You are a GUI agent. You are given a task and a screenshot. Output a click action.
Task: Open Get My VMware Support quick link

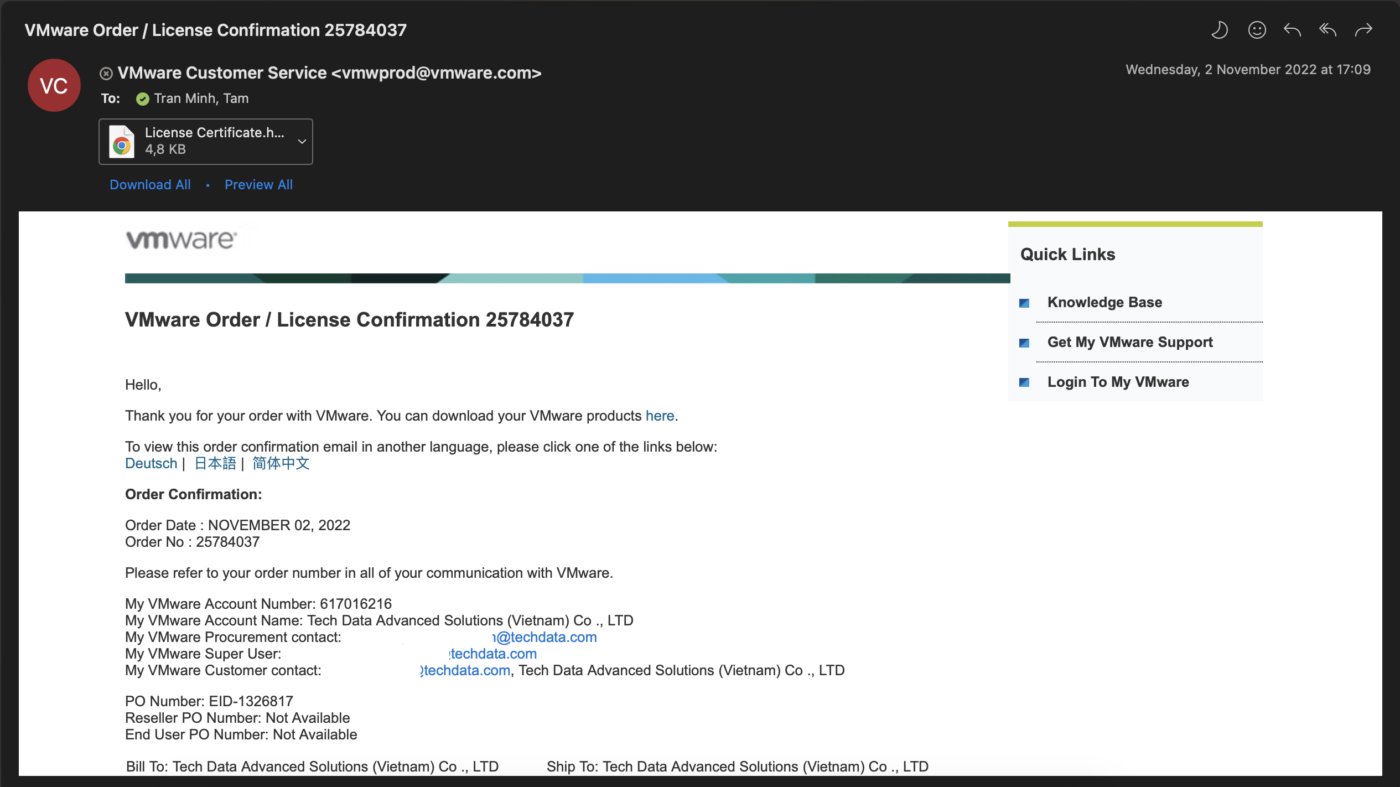point(1129,342)
